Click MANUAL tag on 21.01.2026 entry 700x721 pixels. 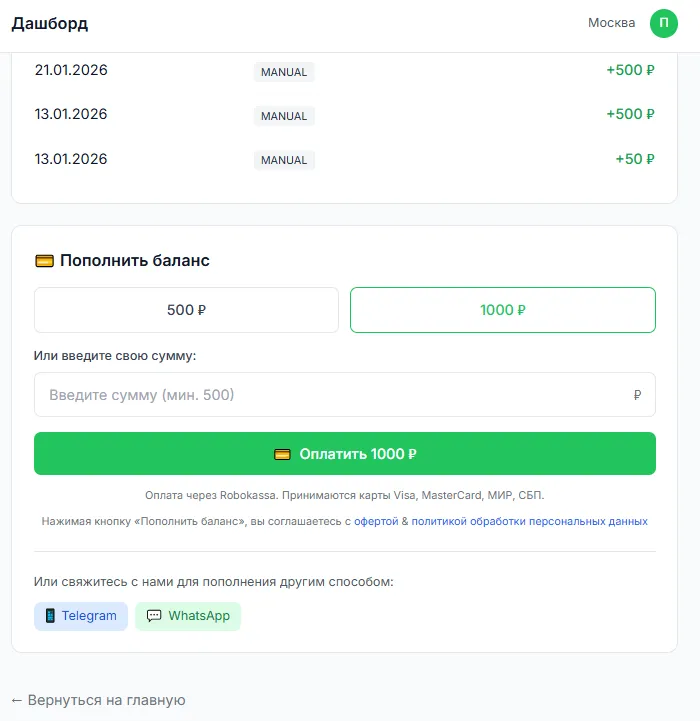point(284,72)
